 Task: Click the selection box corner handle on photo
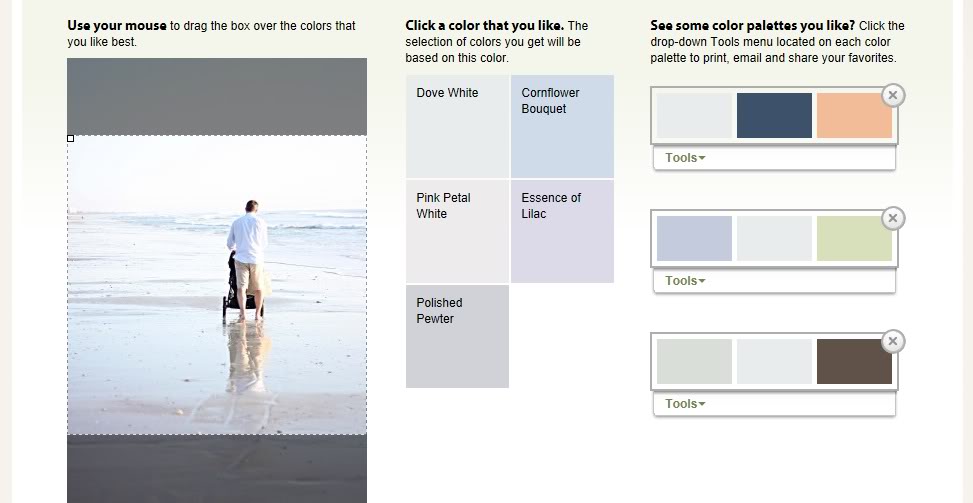click(x=71, y=139)
